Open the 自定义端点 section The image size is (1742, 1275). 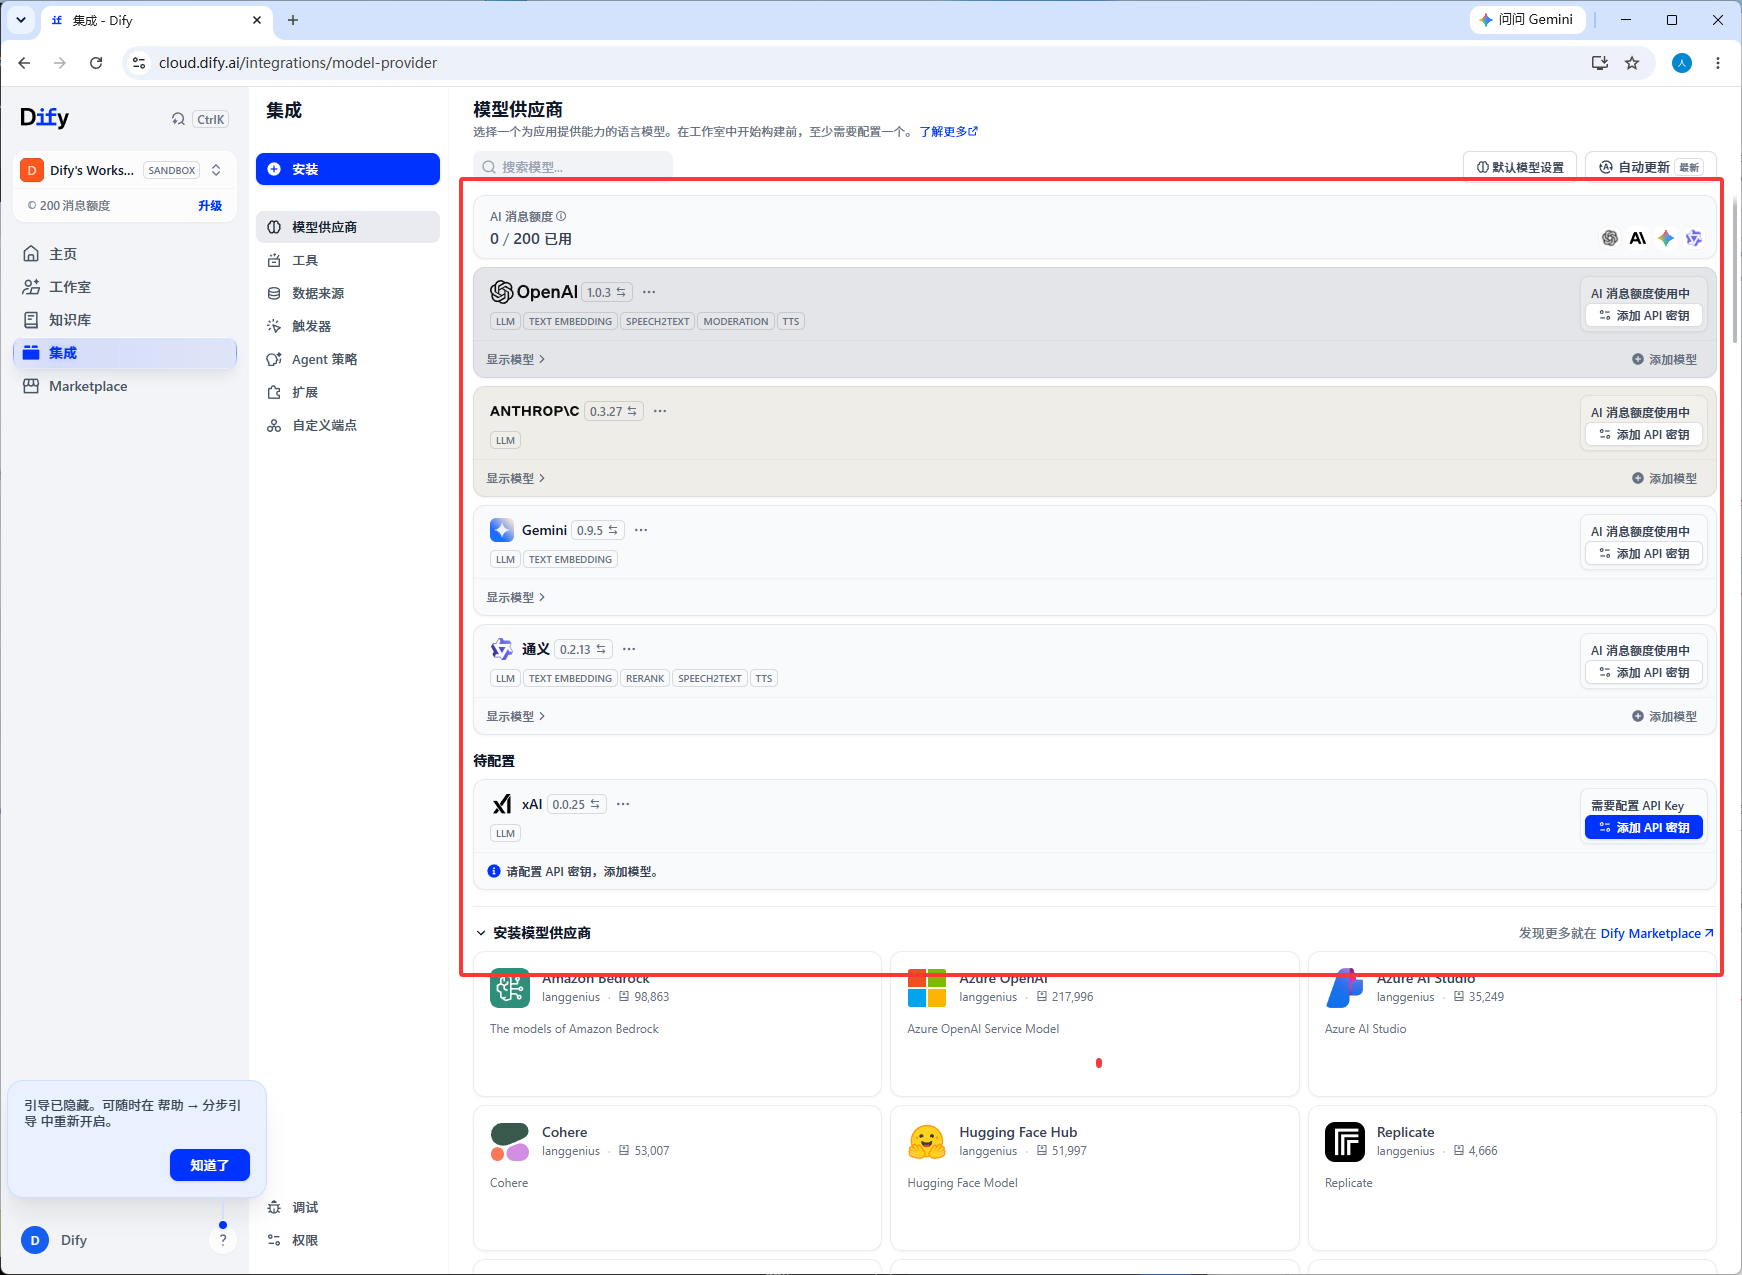(348, 425)
